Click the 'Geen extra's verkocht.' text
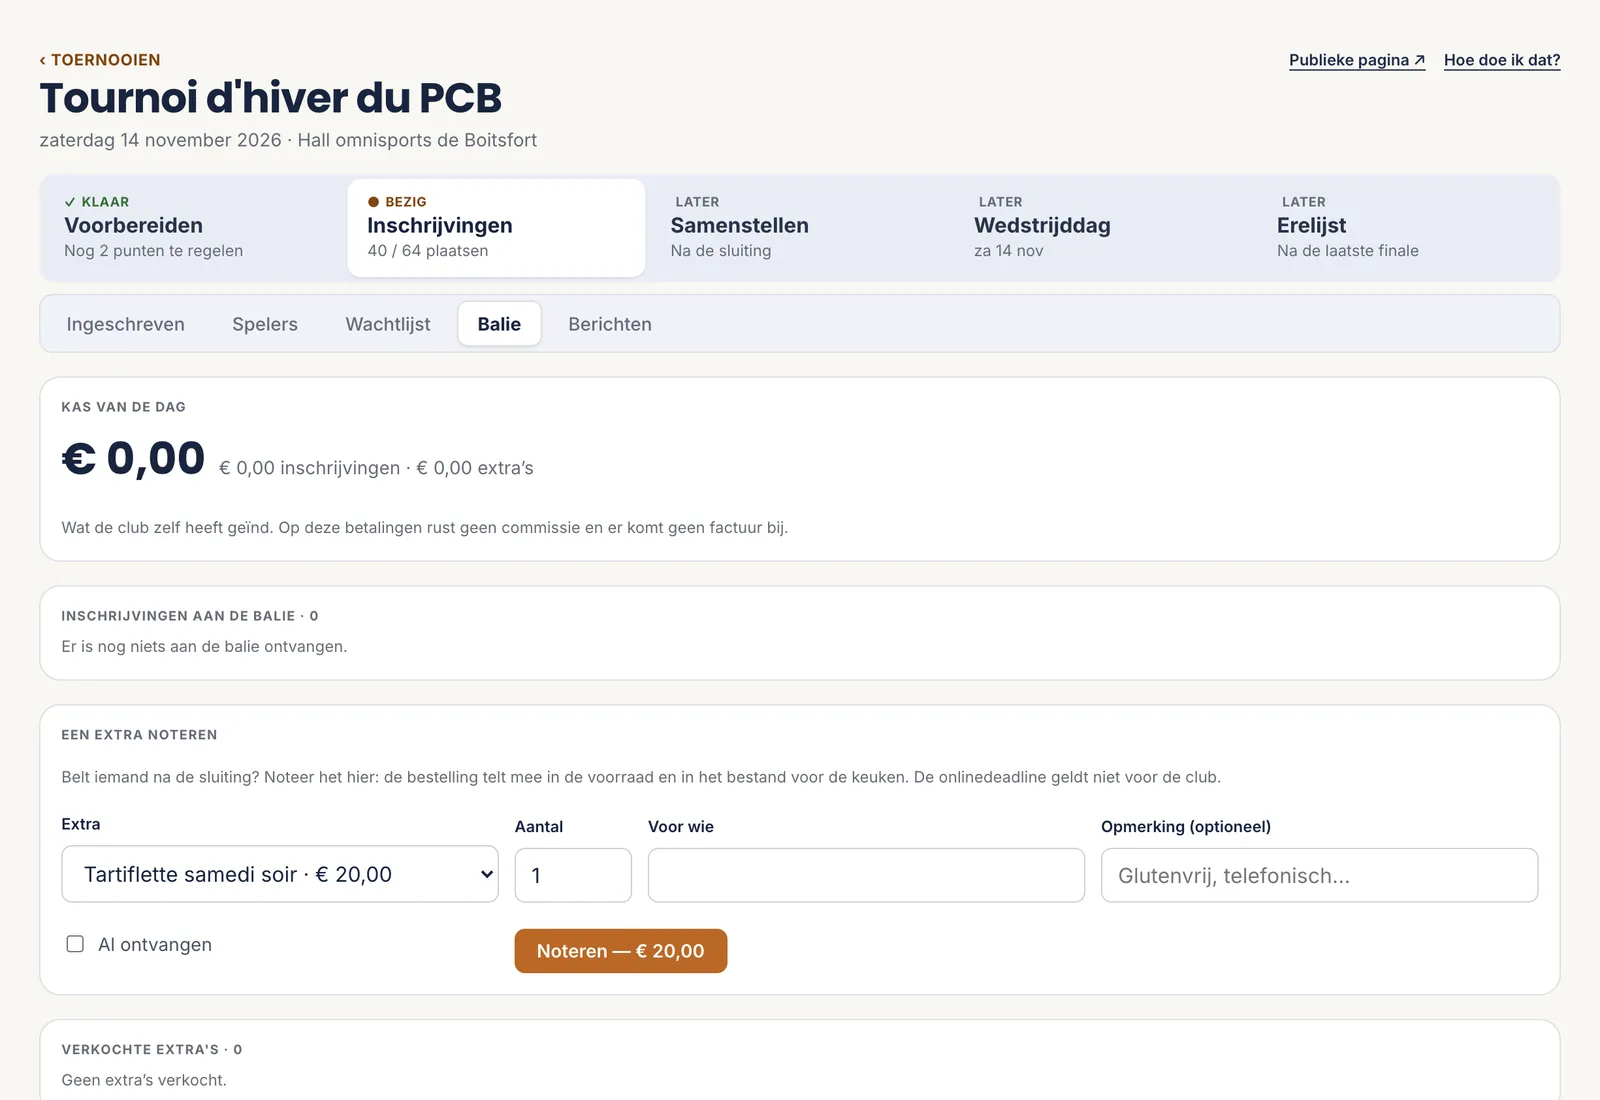 [x=144, y=1080]
